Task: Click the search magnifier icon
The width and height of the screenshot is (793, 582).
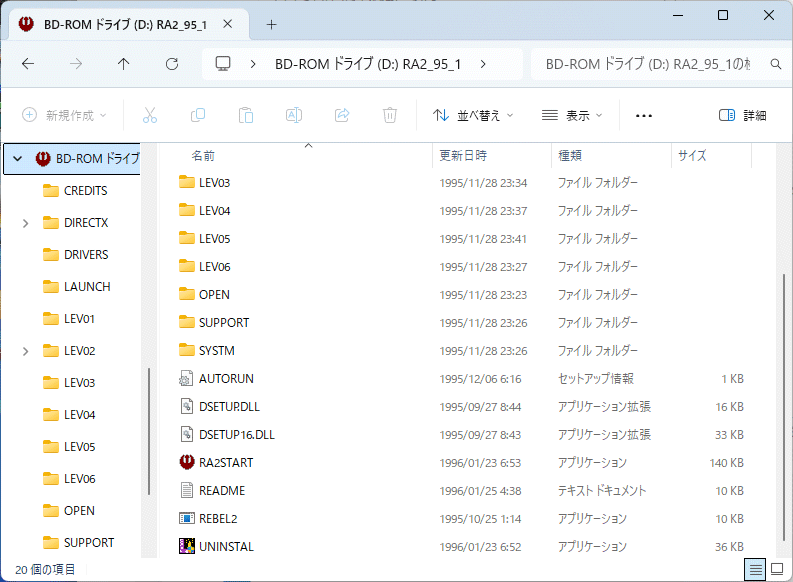Action: [x=775, y=64]
